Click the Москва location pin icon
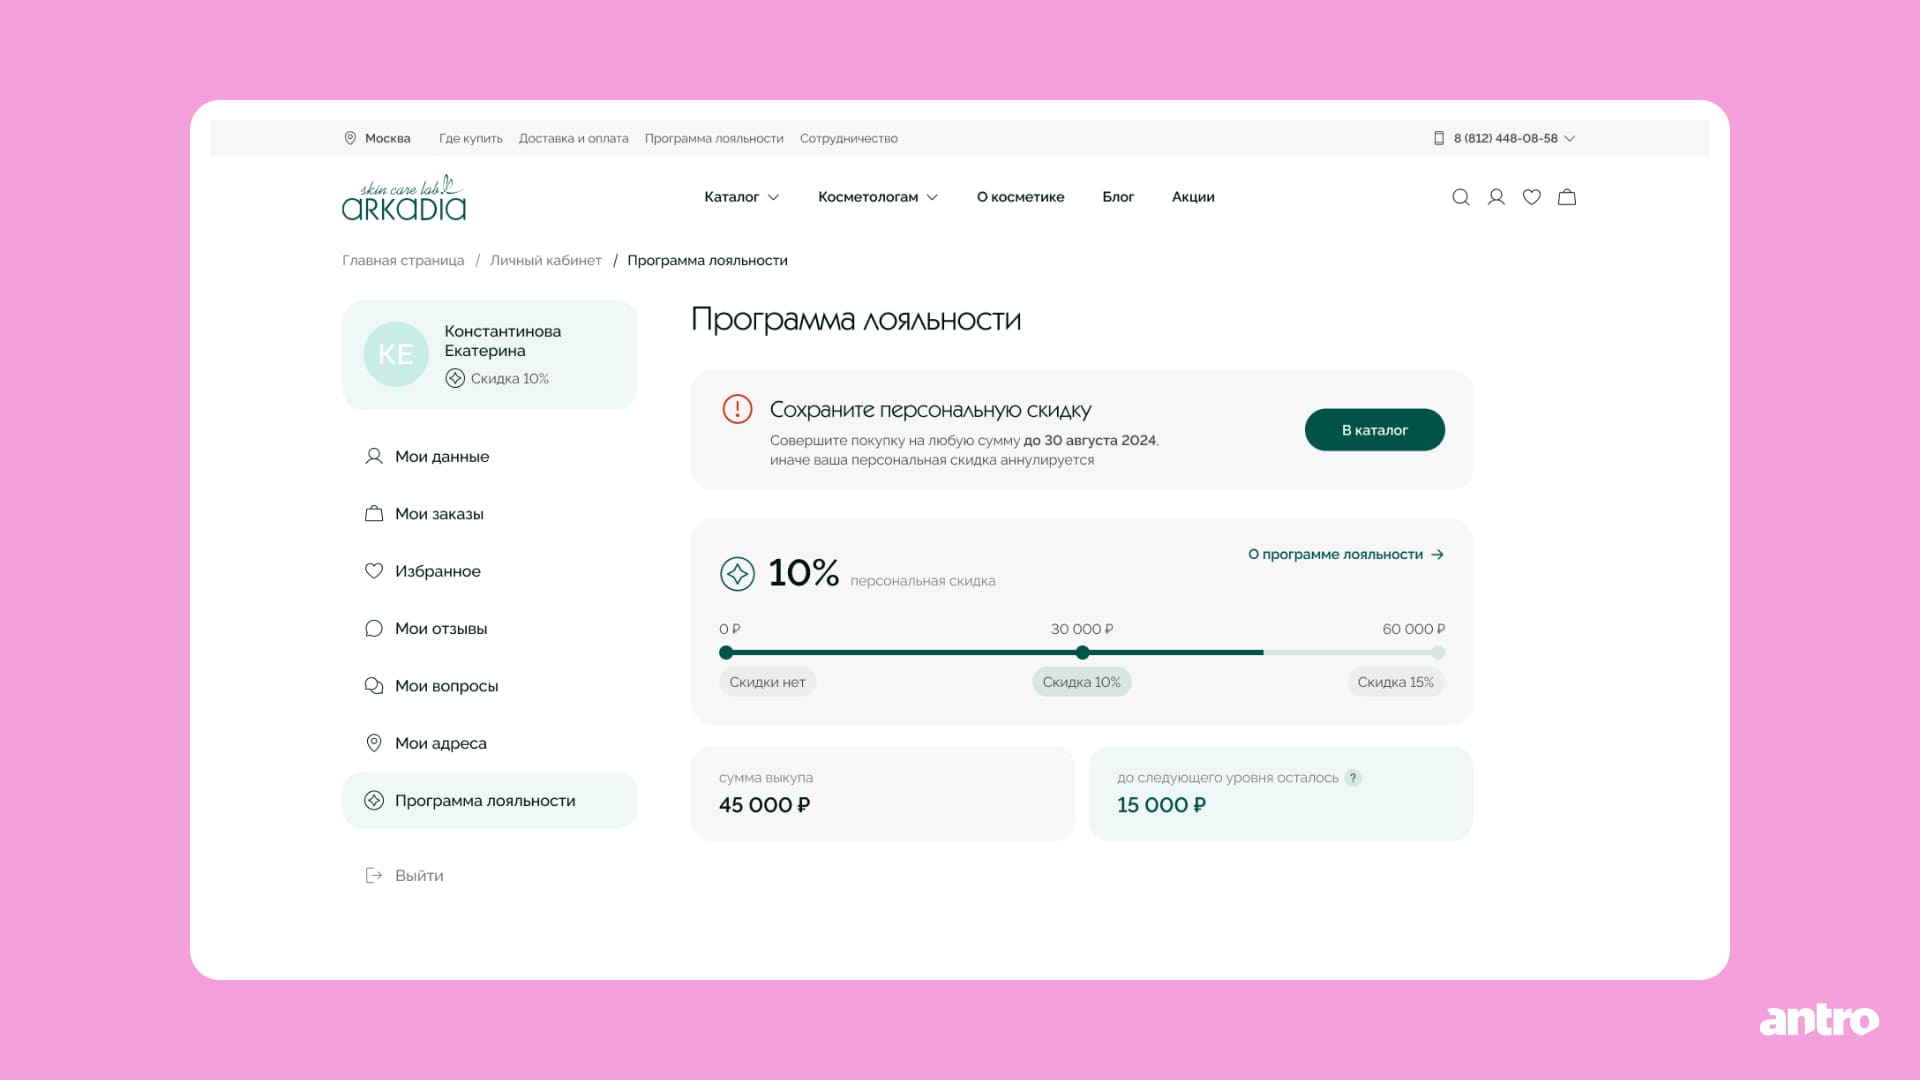This screenshot has height=1080, width=1920. point(350,138)
